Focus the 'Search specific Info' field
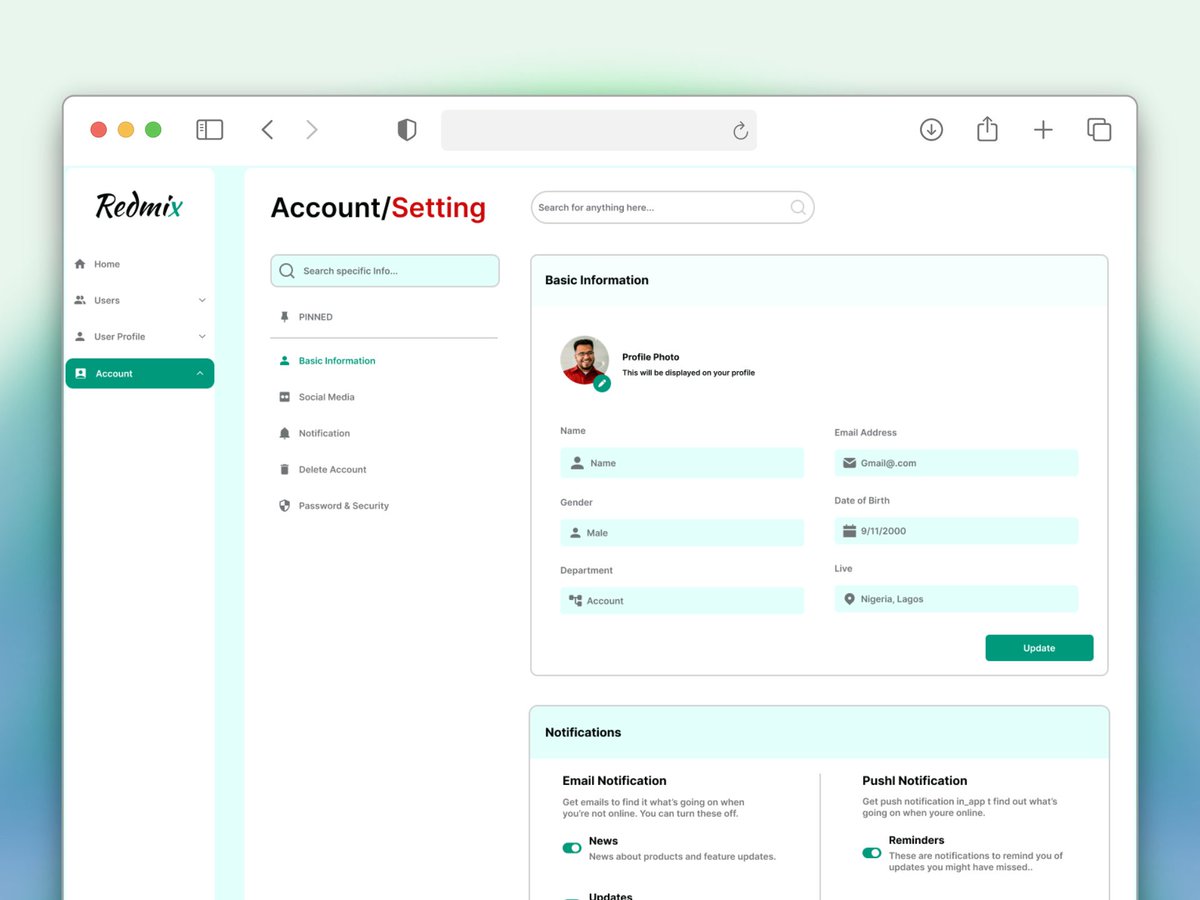The image size is (1200, 900). click(385, 271)
